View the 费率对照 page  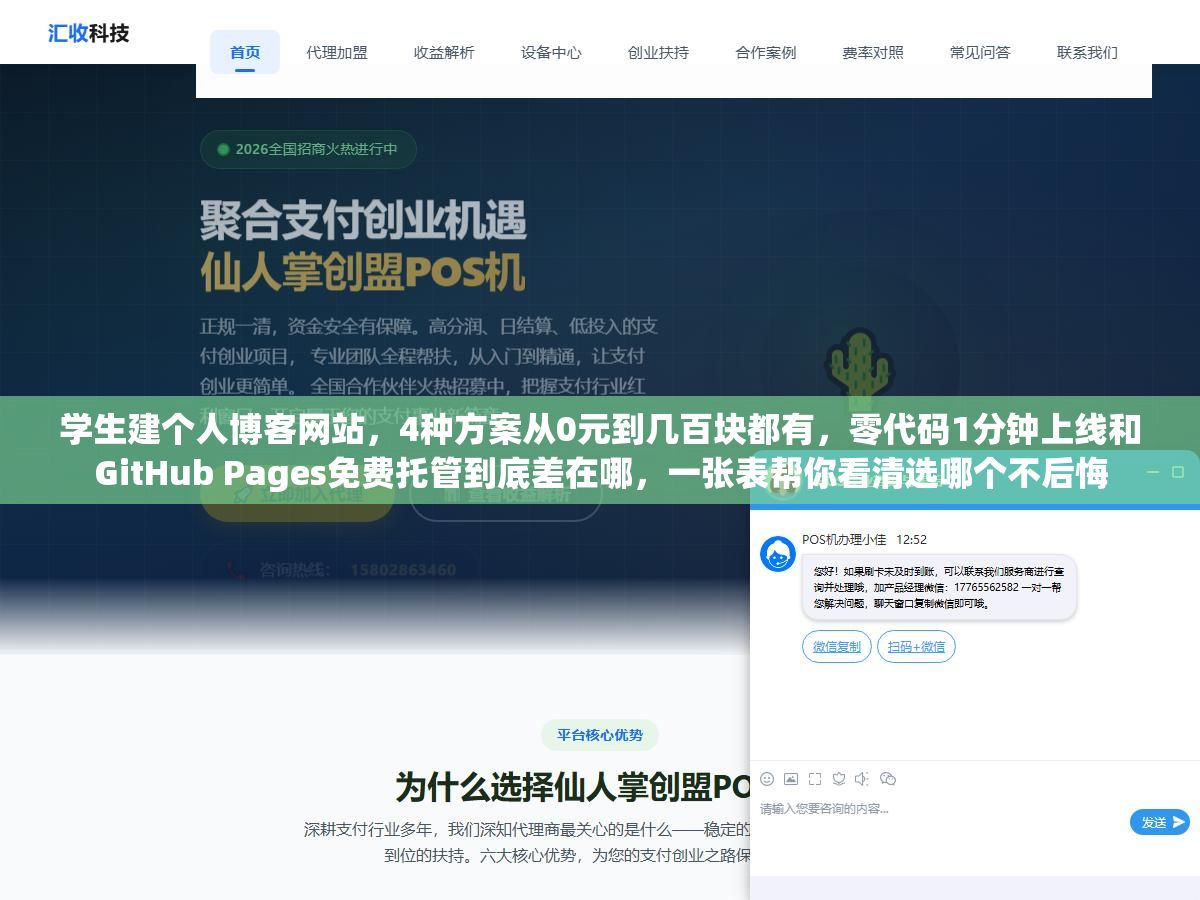click(x=873, y=52)
